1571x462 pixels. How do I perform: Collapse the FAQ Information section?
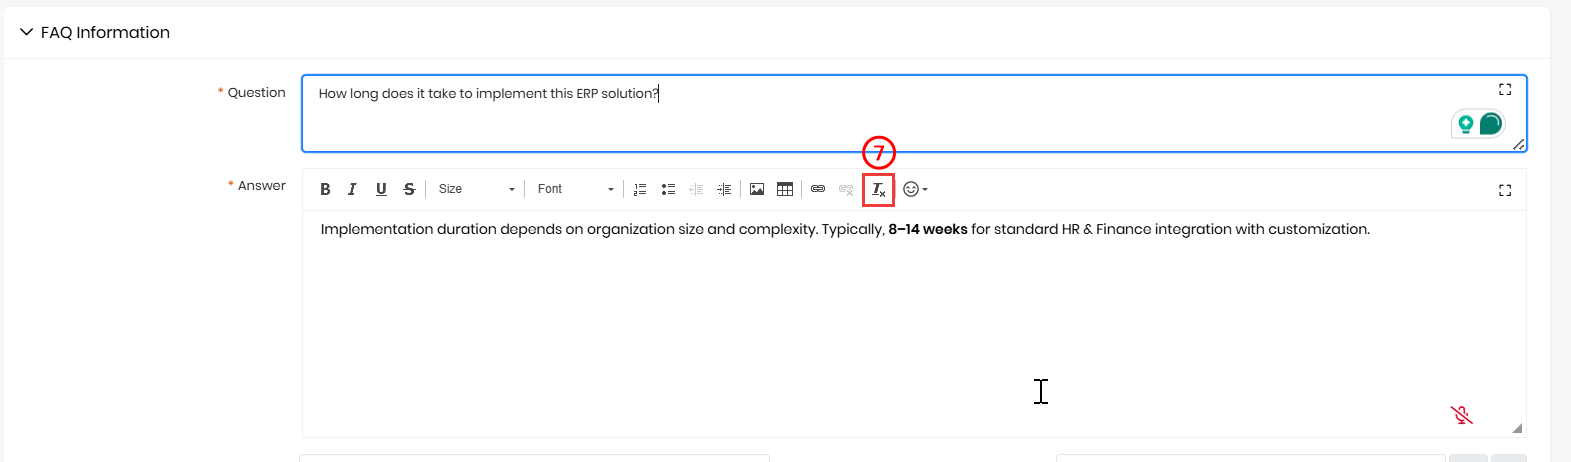click(x=27, y=32)
